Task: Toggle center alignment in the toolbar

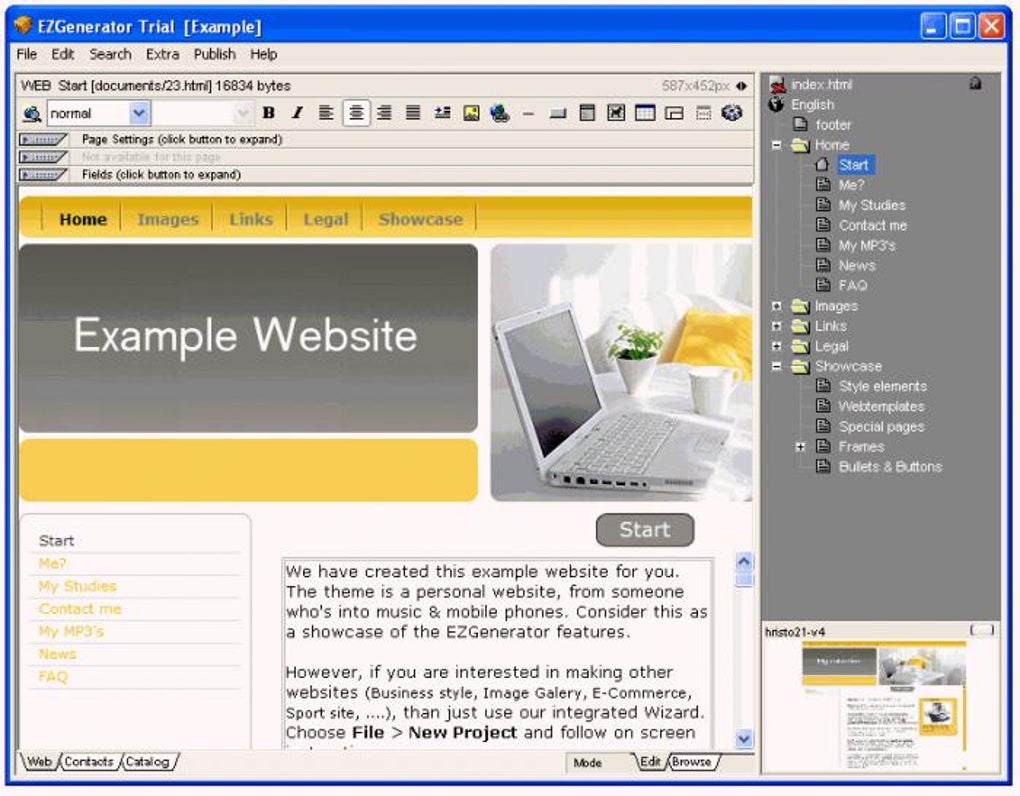Action: click(356, 113)
